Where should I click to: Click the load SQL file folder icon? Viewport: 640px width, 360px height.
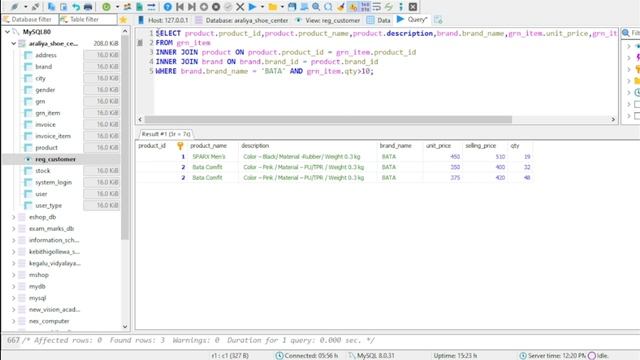[272, 7]
